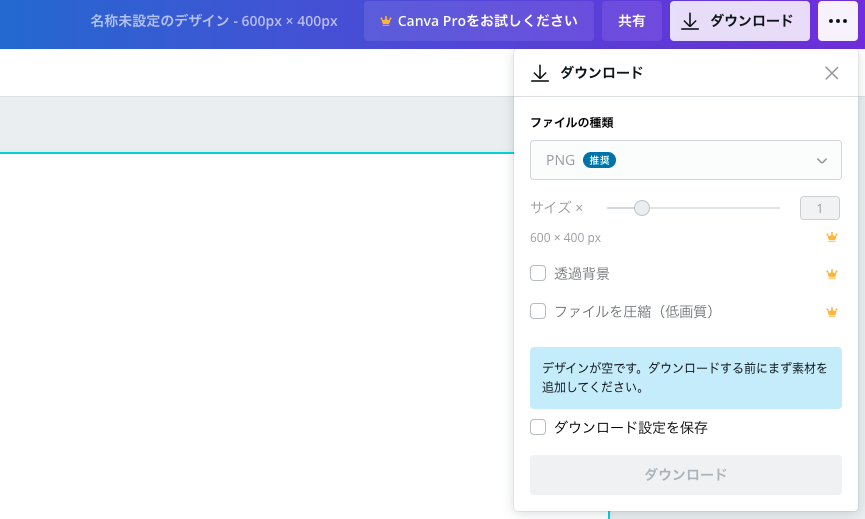Click the crown icon next to ファイルを圧縮
The image size is (865, 519).
click(x=832, y=312)
